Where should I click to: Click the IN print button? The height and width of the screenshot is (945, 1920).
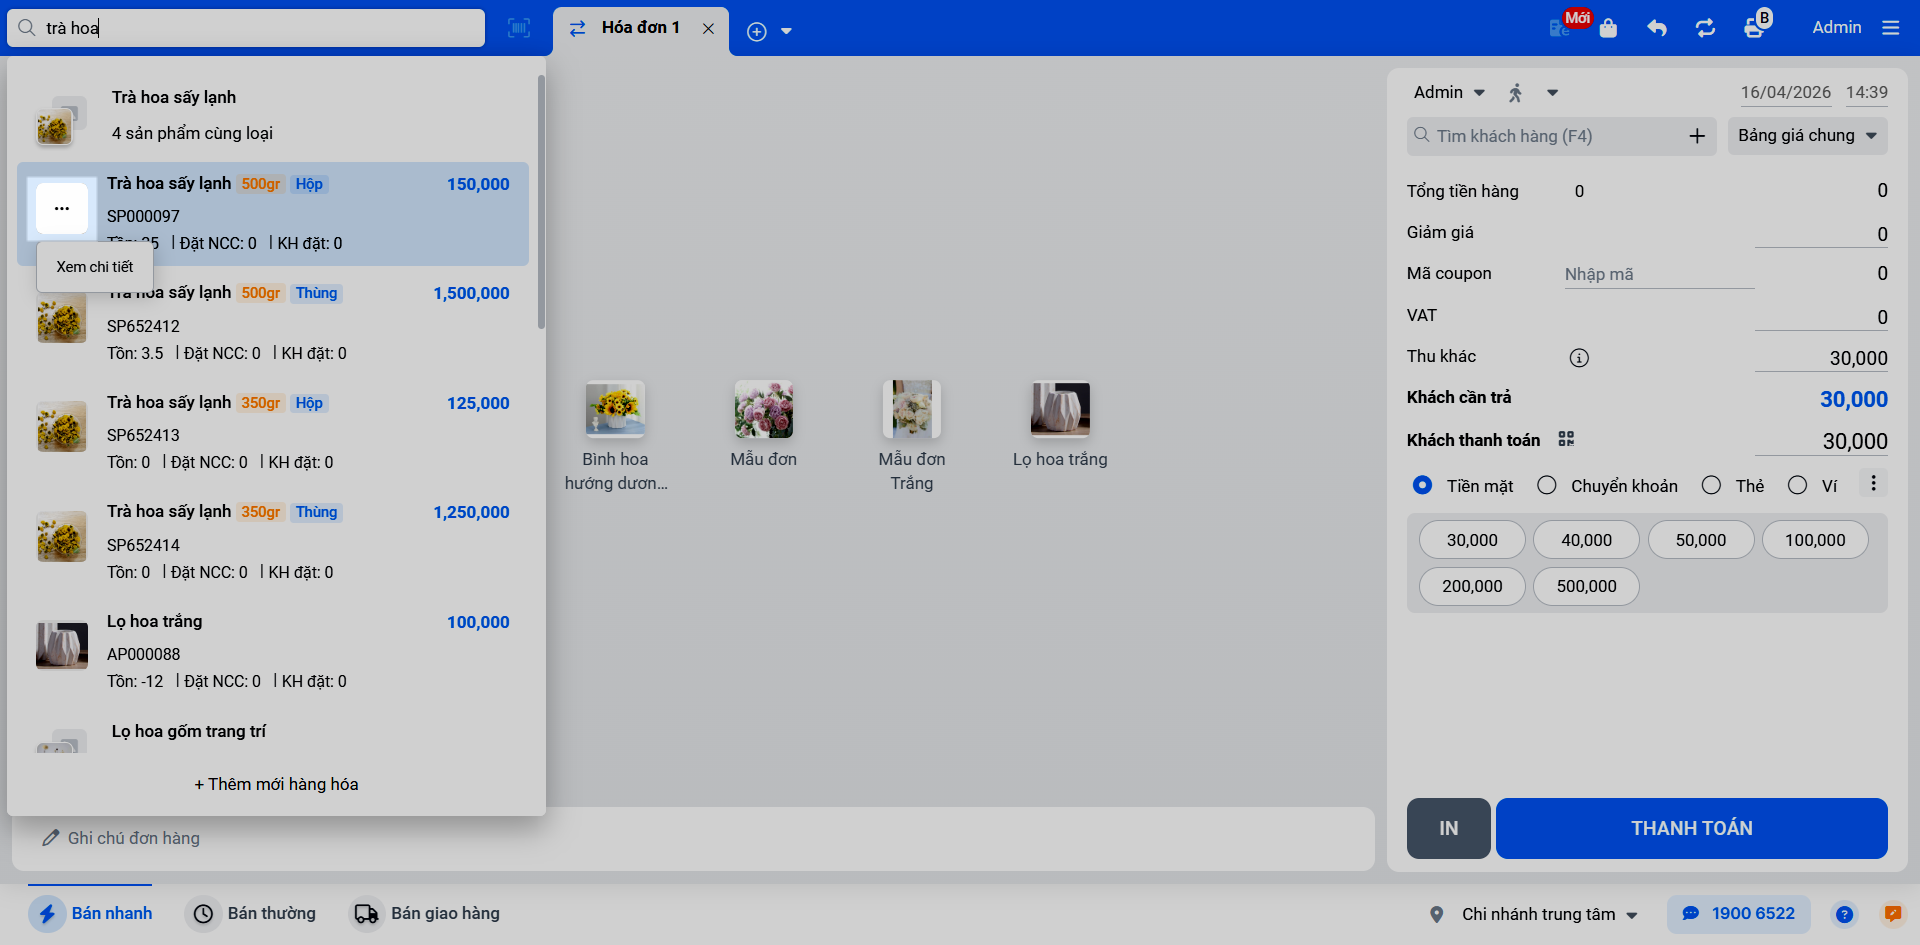pos(1449,828)
